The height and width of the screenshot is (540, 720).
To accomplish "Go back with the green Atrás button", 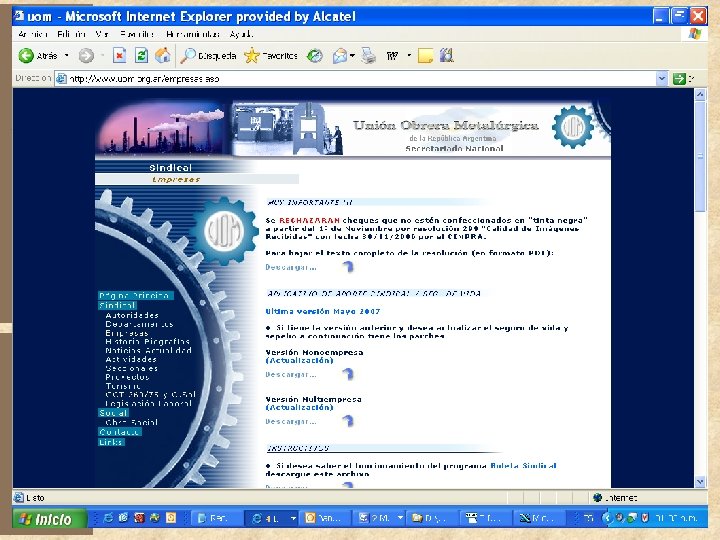I will [38, 56].
